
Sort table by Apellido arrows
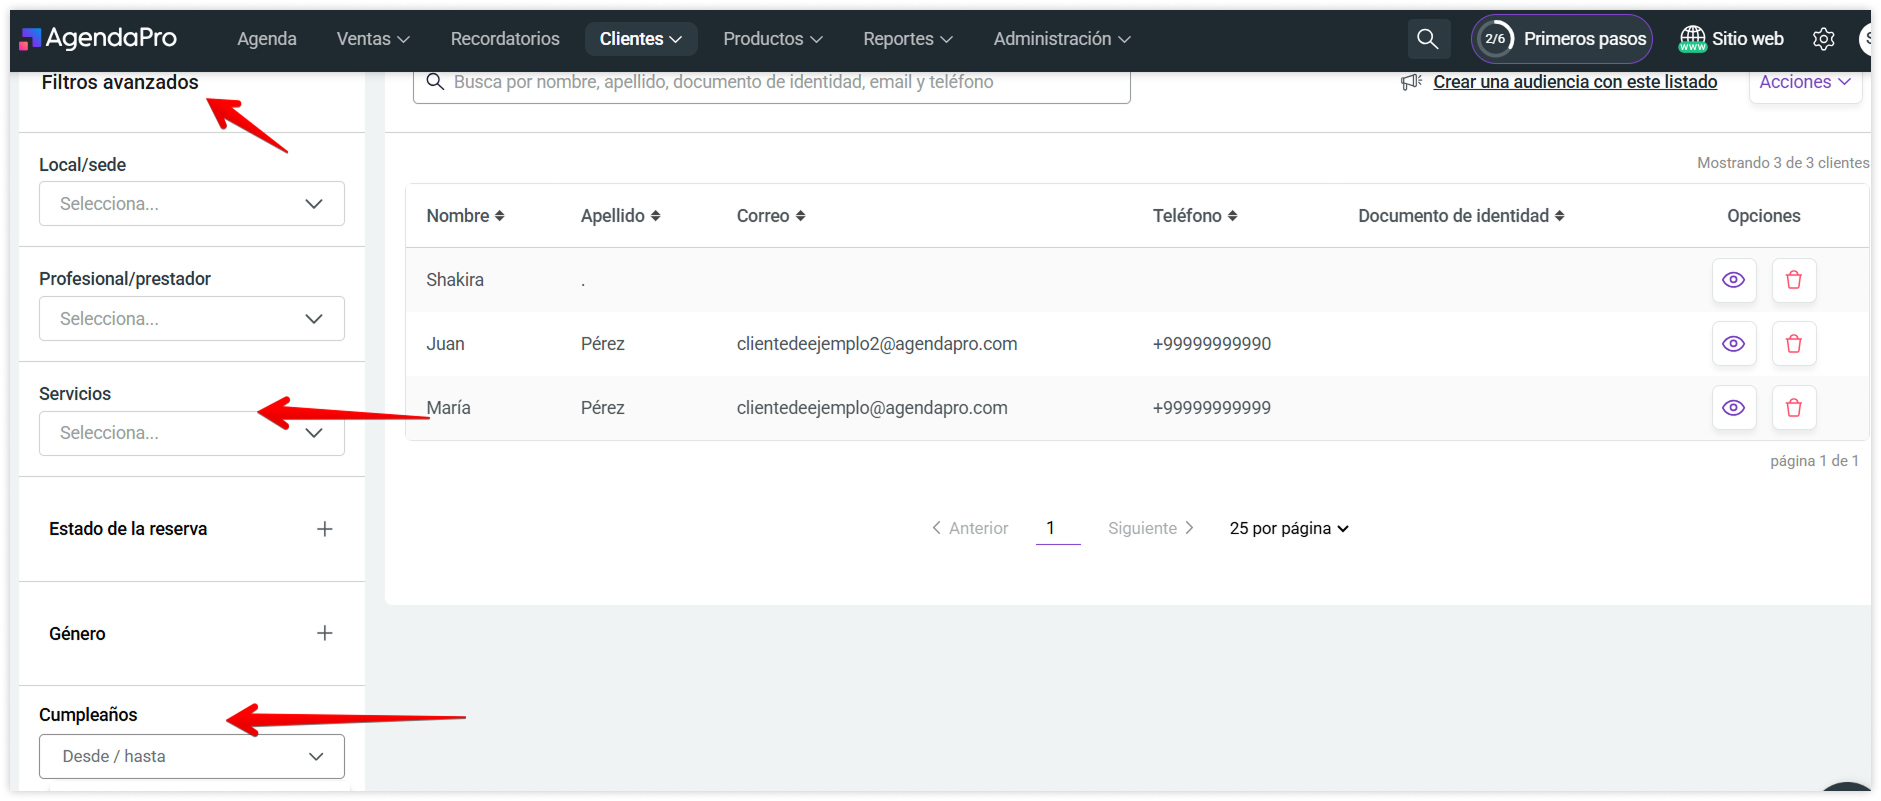pos(655,216)
